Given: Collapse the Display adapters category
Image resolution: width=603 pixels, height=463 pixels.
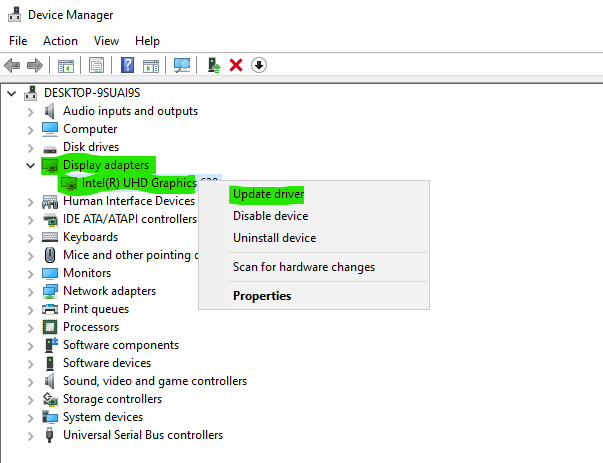Looking at the screenshot, I should 30,166.
